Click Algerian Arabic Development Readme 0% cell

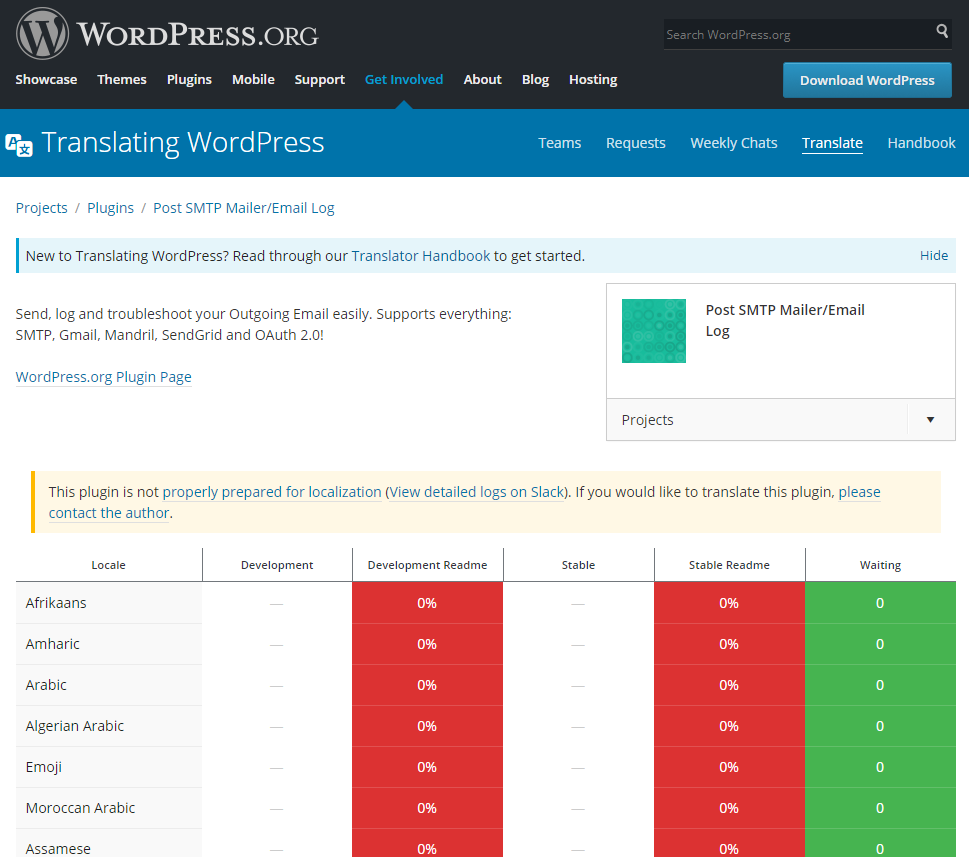click(427, 726)
